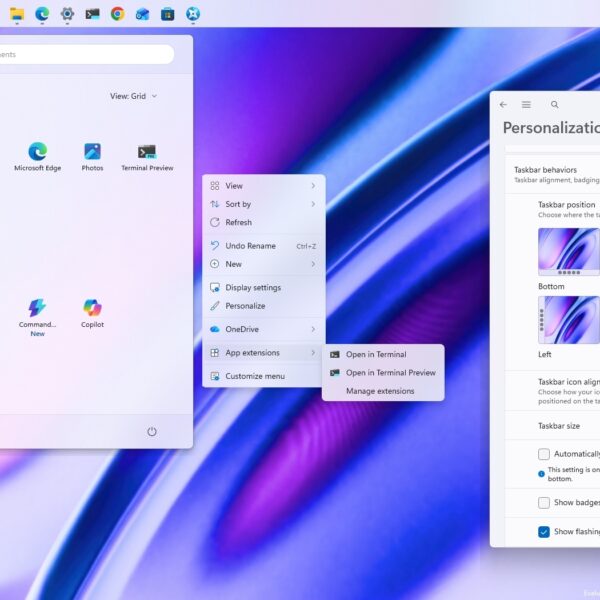Viewport: 600px width, 600px height.
Task: Click the Taskbar size setting
Action: tap(553, 426)
